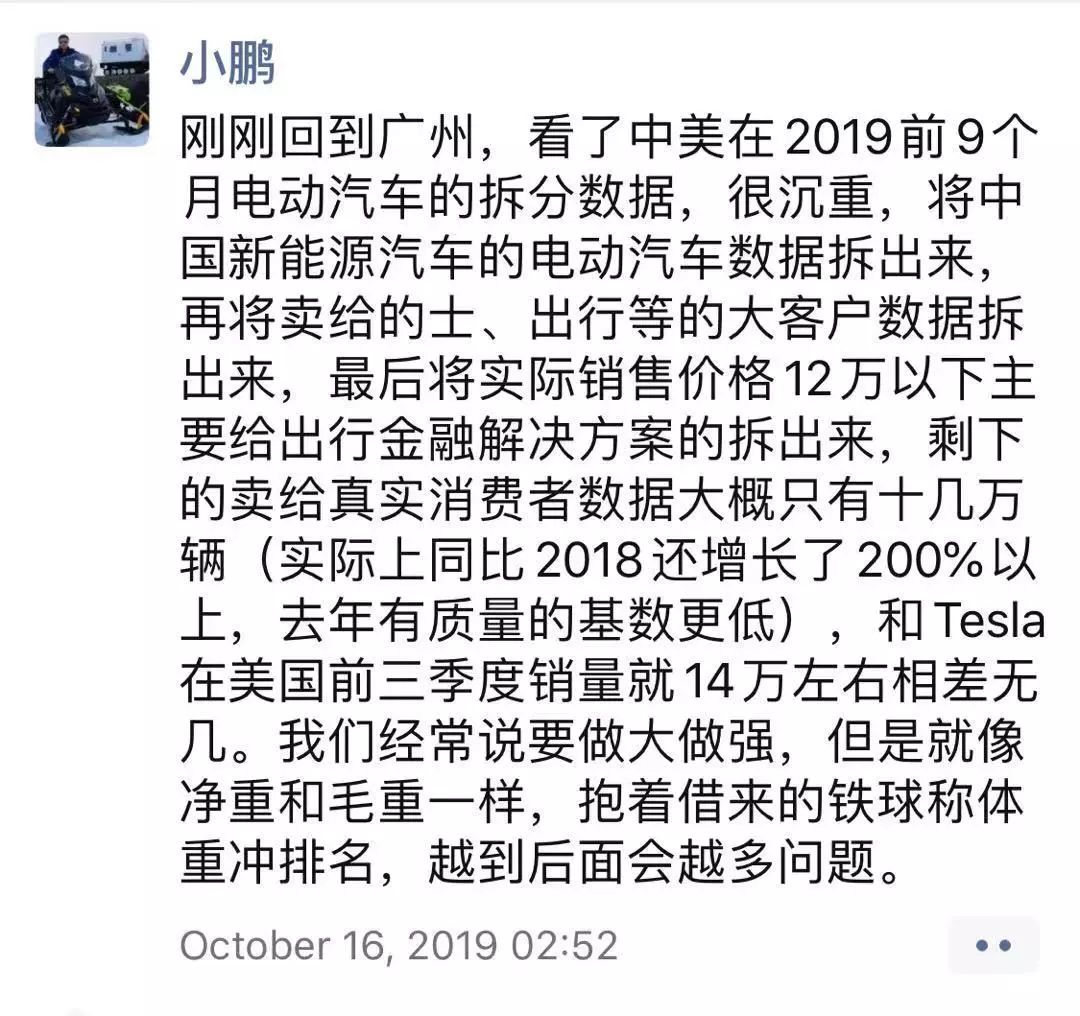Open 小鹏's profile avatar picture
The width and height of the screenshot is (1080, 1016).
[x=92, y=90]
